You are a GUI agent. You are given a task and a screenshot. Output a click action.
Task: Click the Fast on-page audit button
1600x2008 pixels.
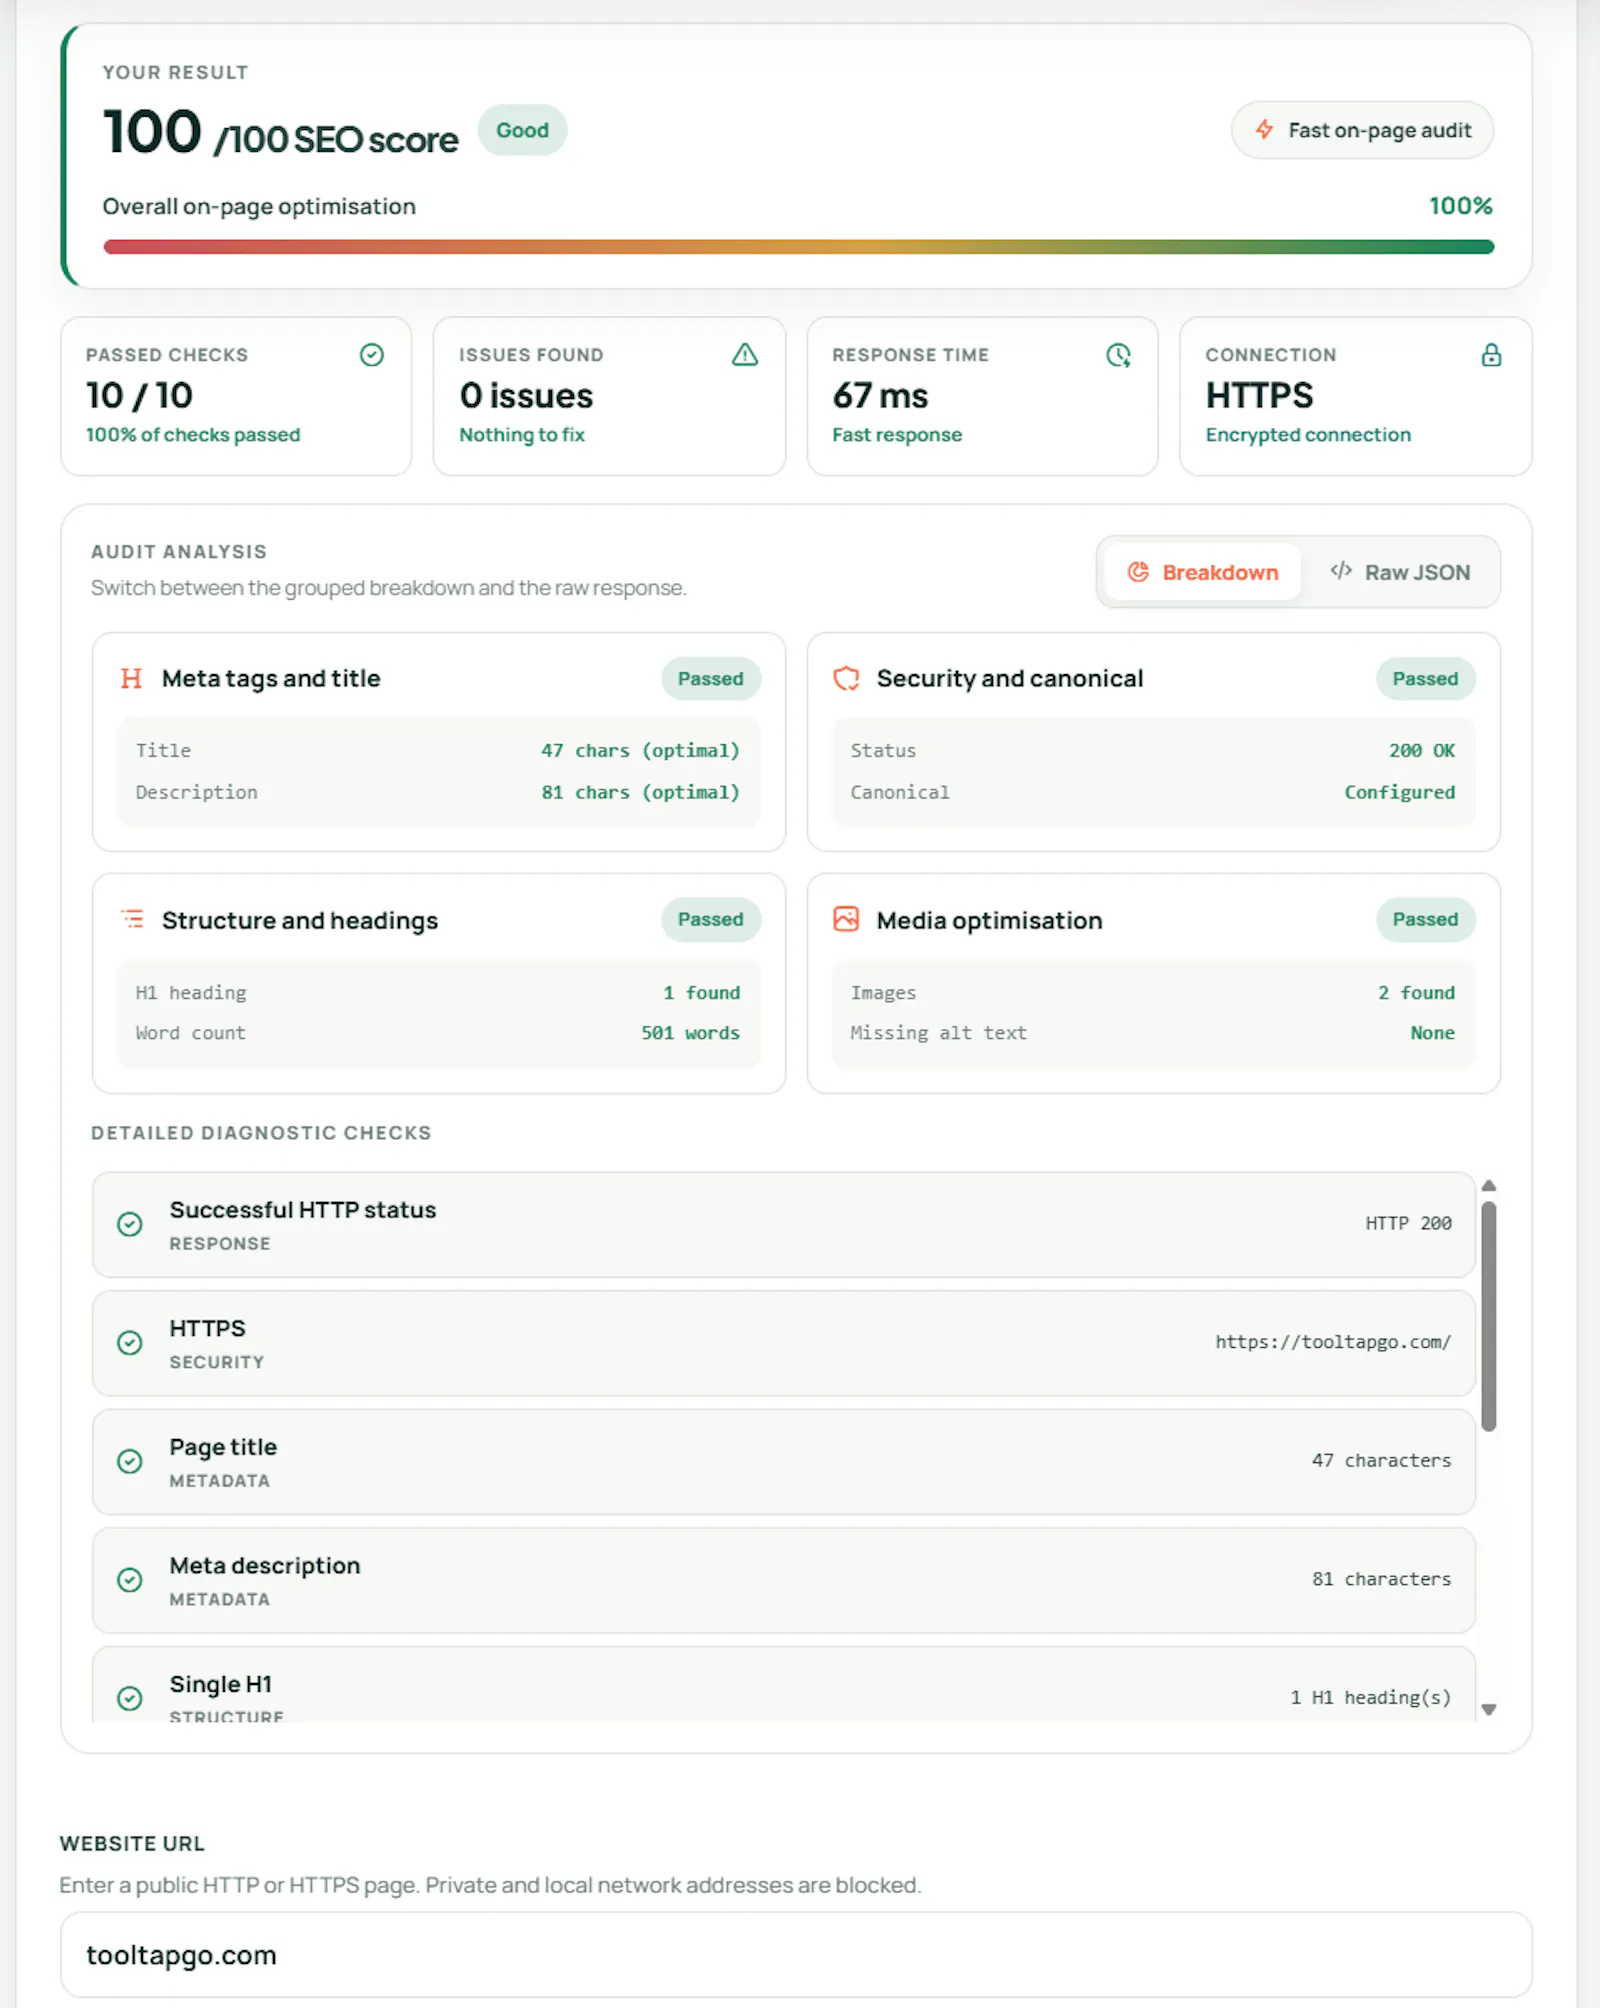1362,130
